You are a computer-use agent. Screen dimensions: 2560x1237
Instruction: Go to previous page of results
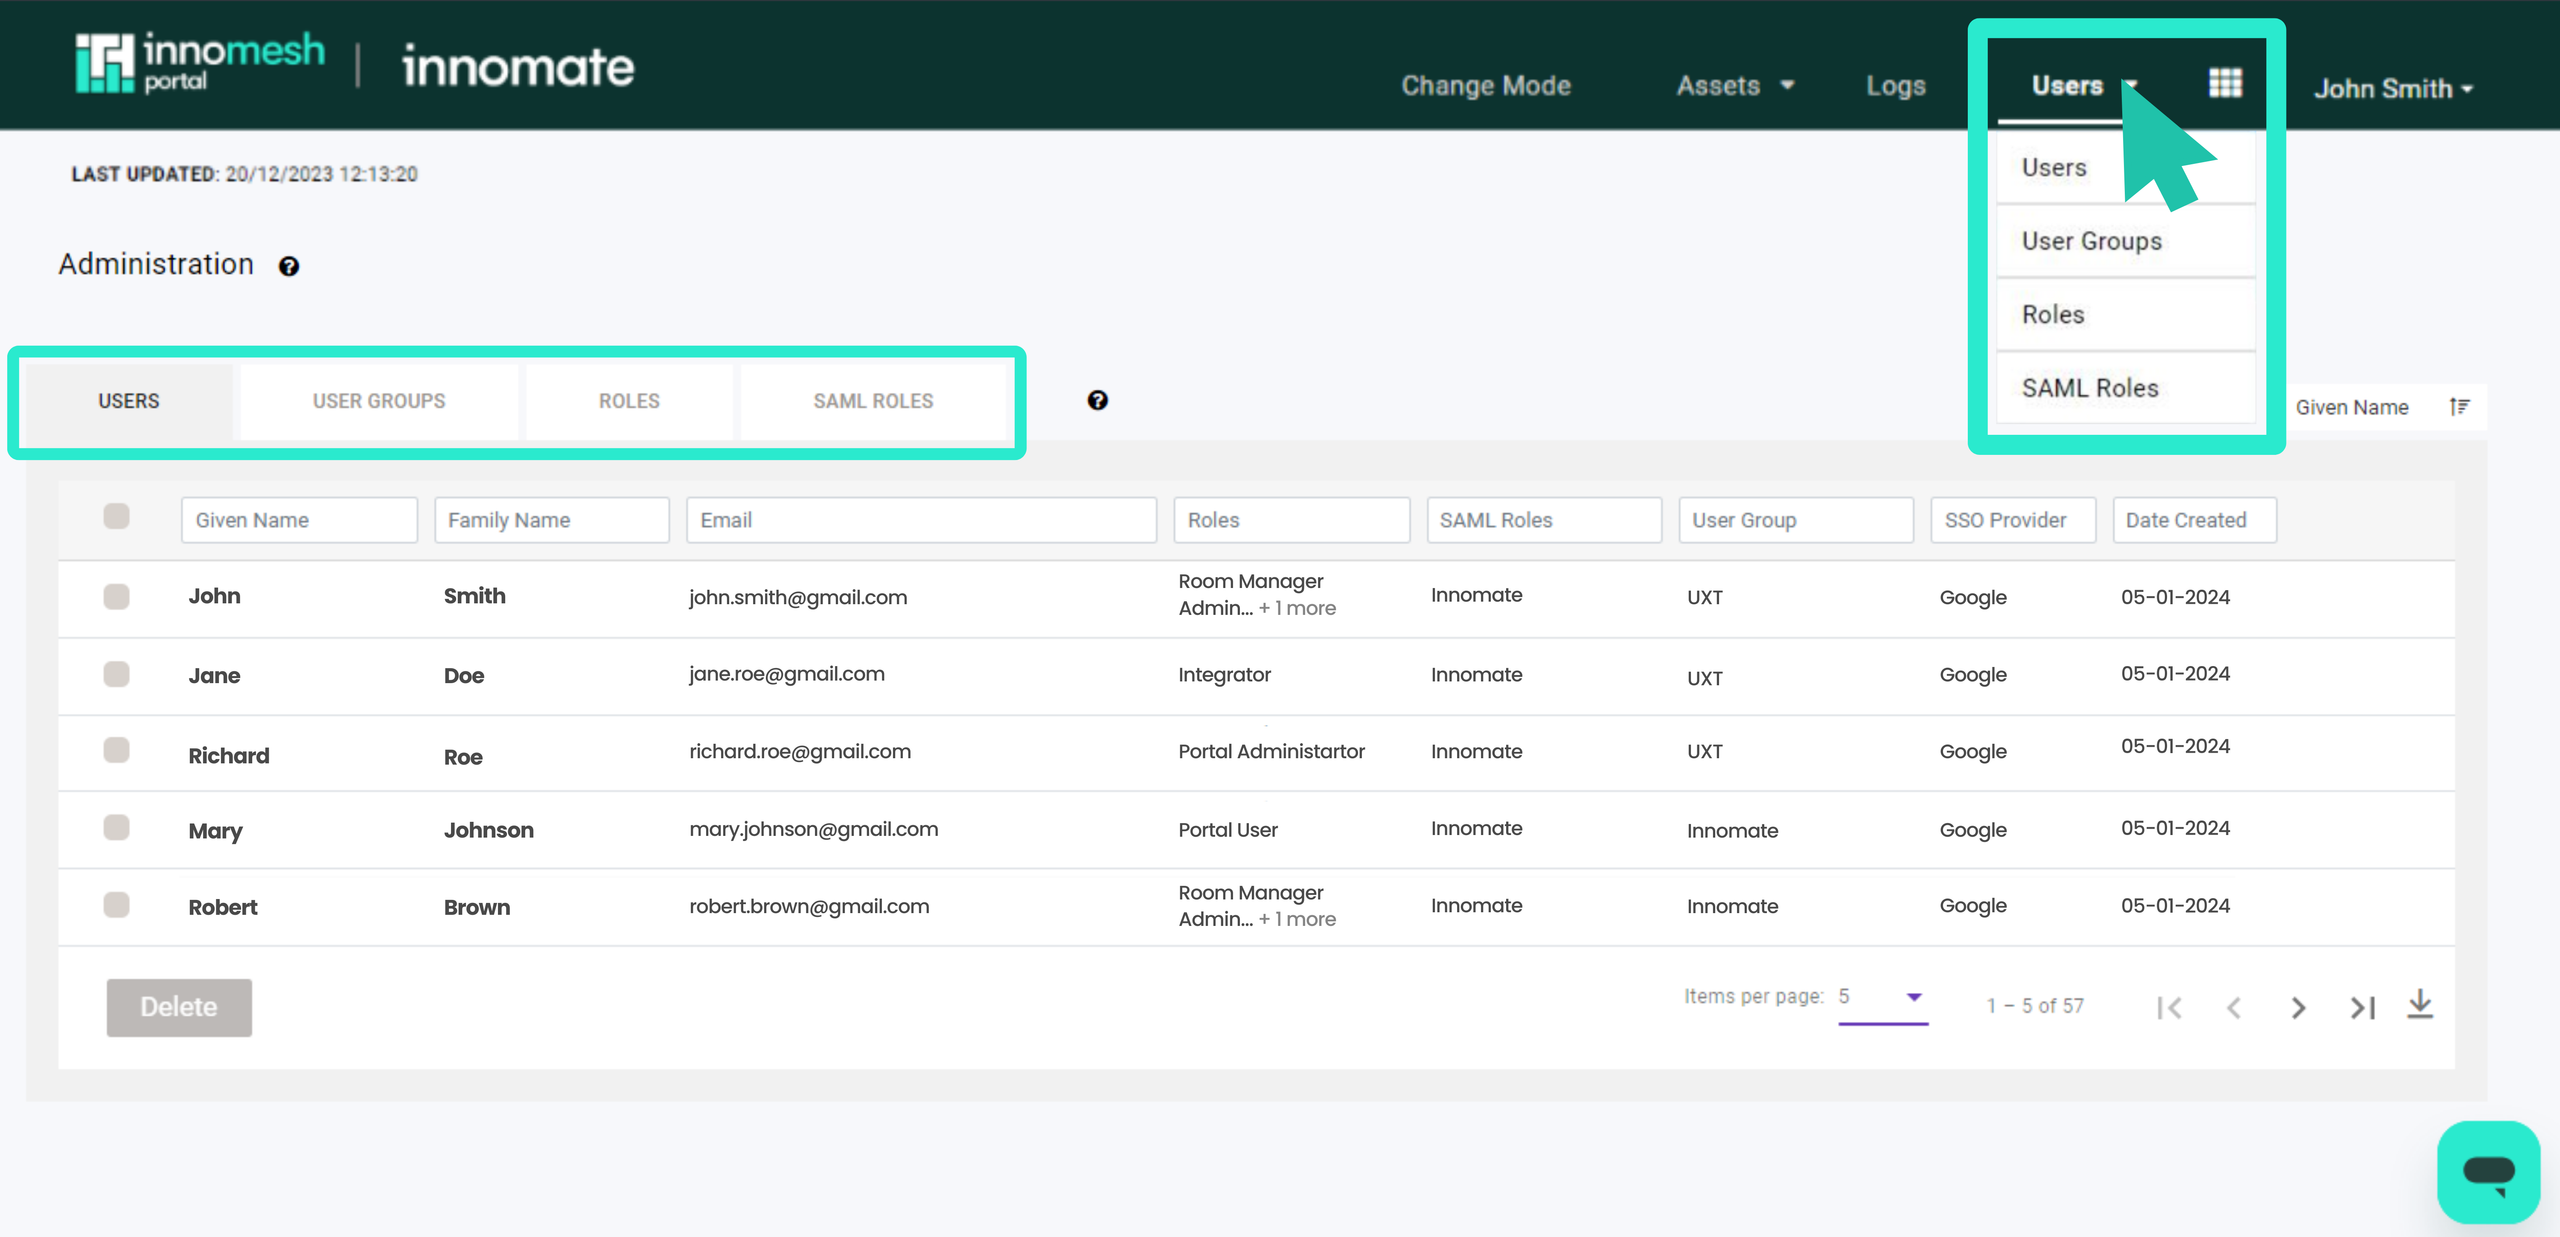pyautogui.click(x=2234, y=1007)
